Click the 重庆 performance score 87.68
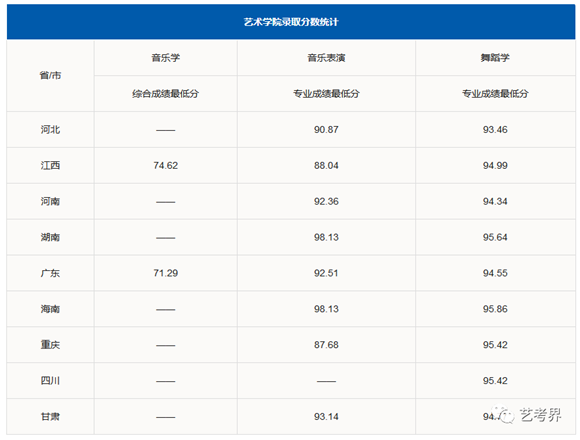 [326, 345]
